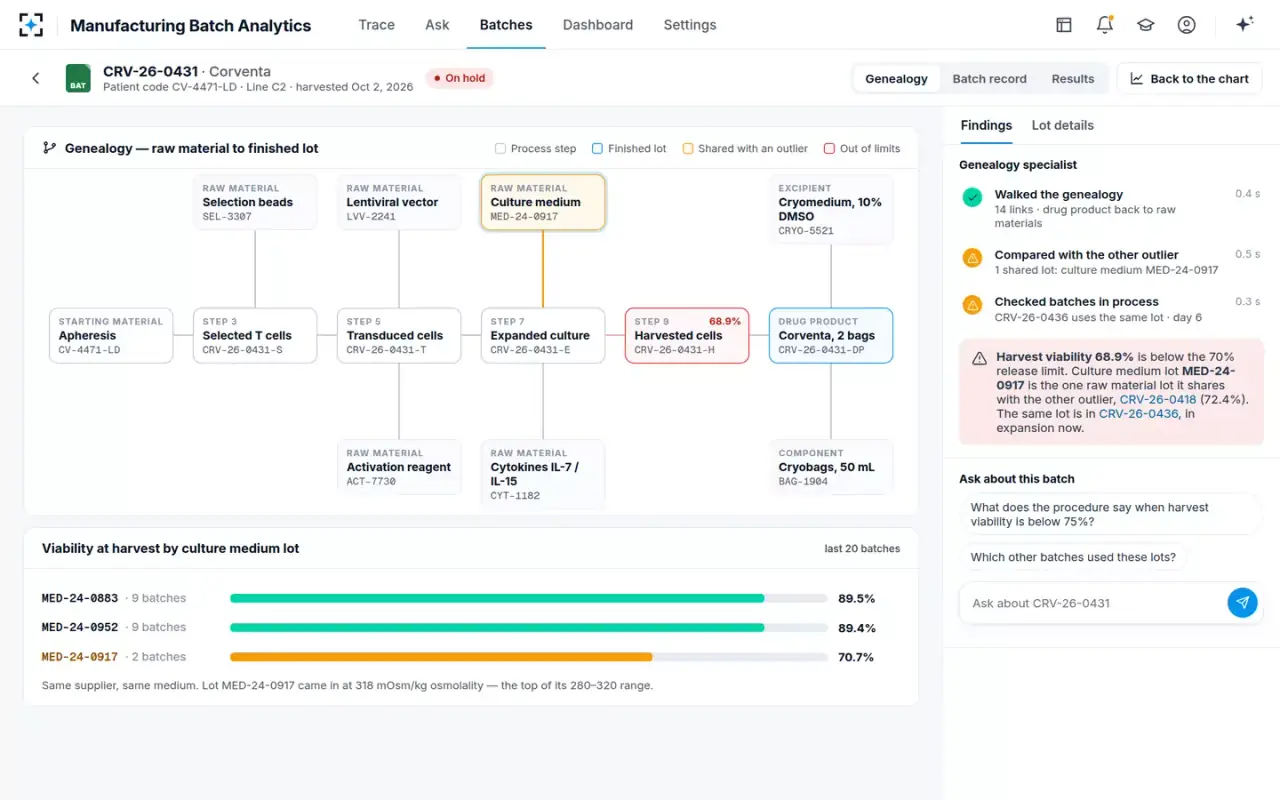Click the MED-24-0952 lot label
Image resolution: width=1280 pixels, height=800 pixels.
point(80,628)
